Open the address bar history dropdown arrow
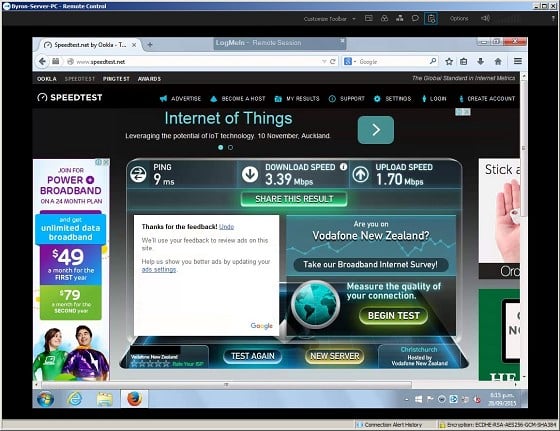Viewport: 560px width, 431px height. [x=324, y=62]
